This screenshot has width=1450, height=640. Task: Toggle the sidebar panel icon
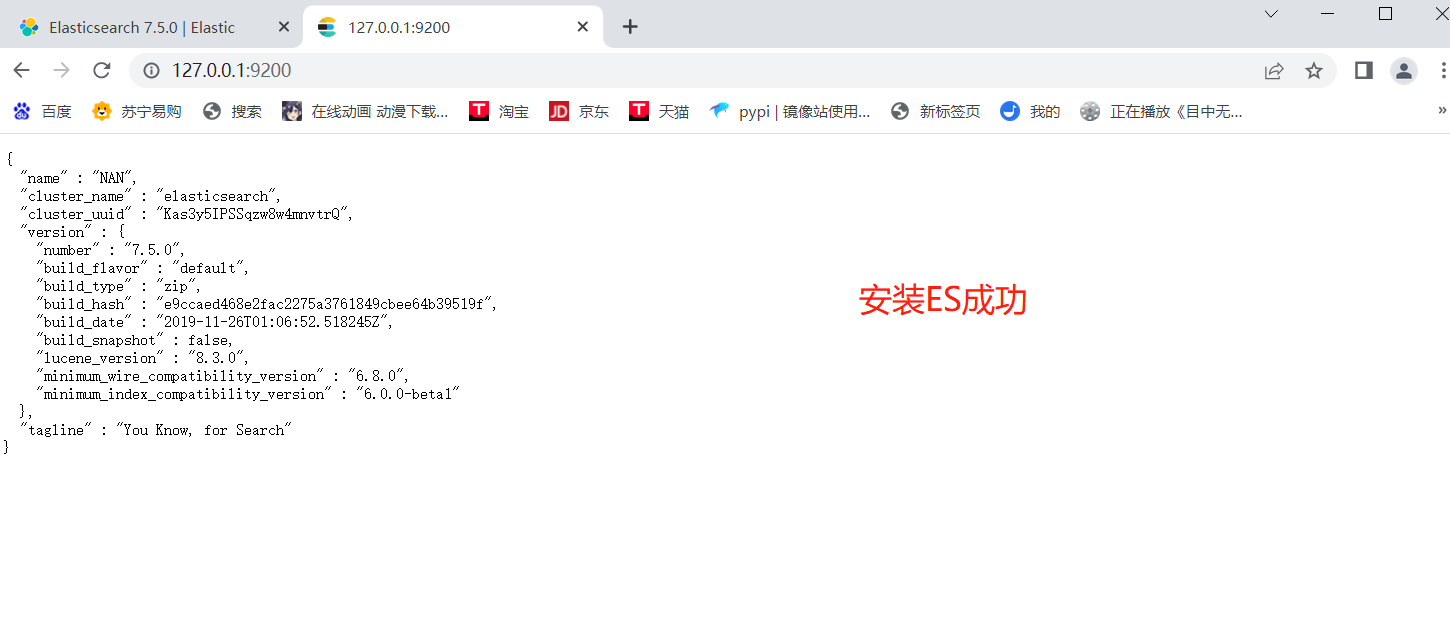click(x=1362, y=70)
